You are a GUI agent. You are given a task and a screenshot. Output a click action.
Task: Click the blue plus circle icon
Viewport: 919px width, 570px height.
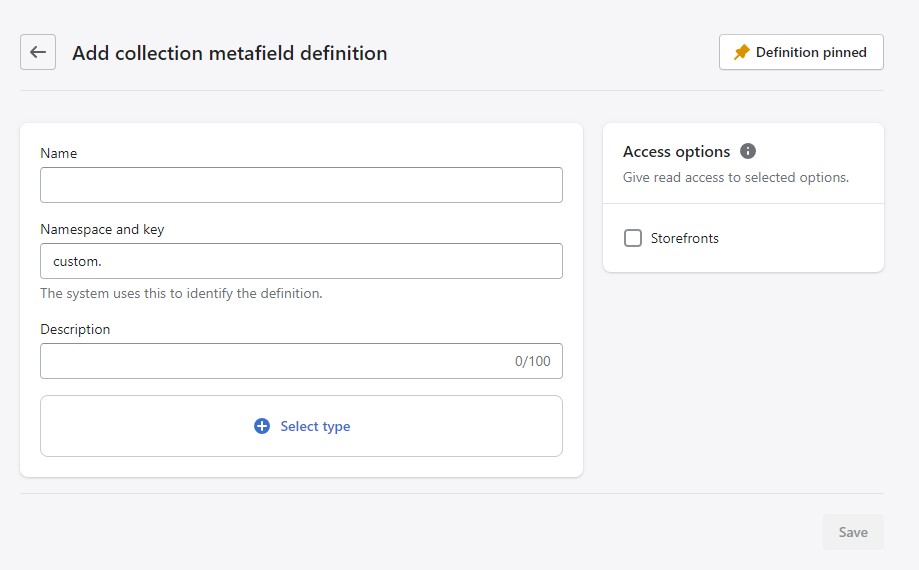point(262,426)
